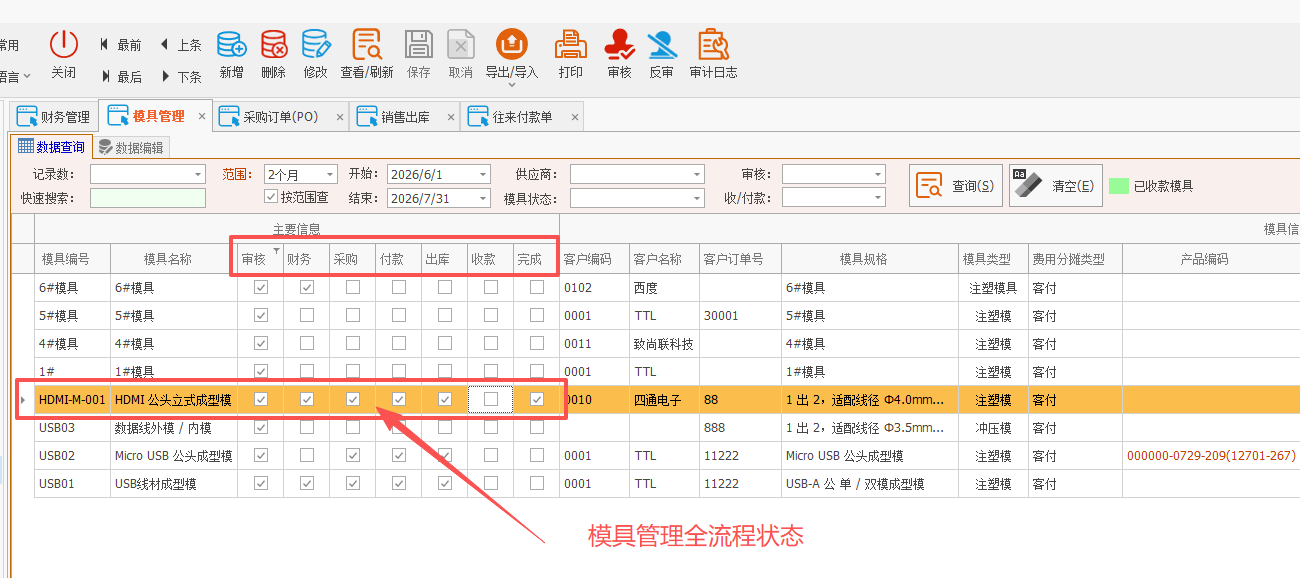Toggle 财务 checkbox in 6#模具 row
Image resolution: width=1300 pixels, height=578 pixels.
(x=307, y=287)
